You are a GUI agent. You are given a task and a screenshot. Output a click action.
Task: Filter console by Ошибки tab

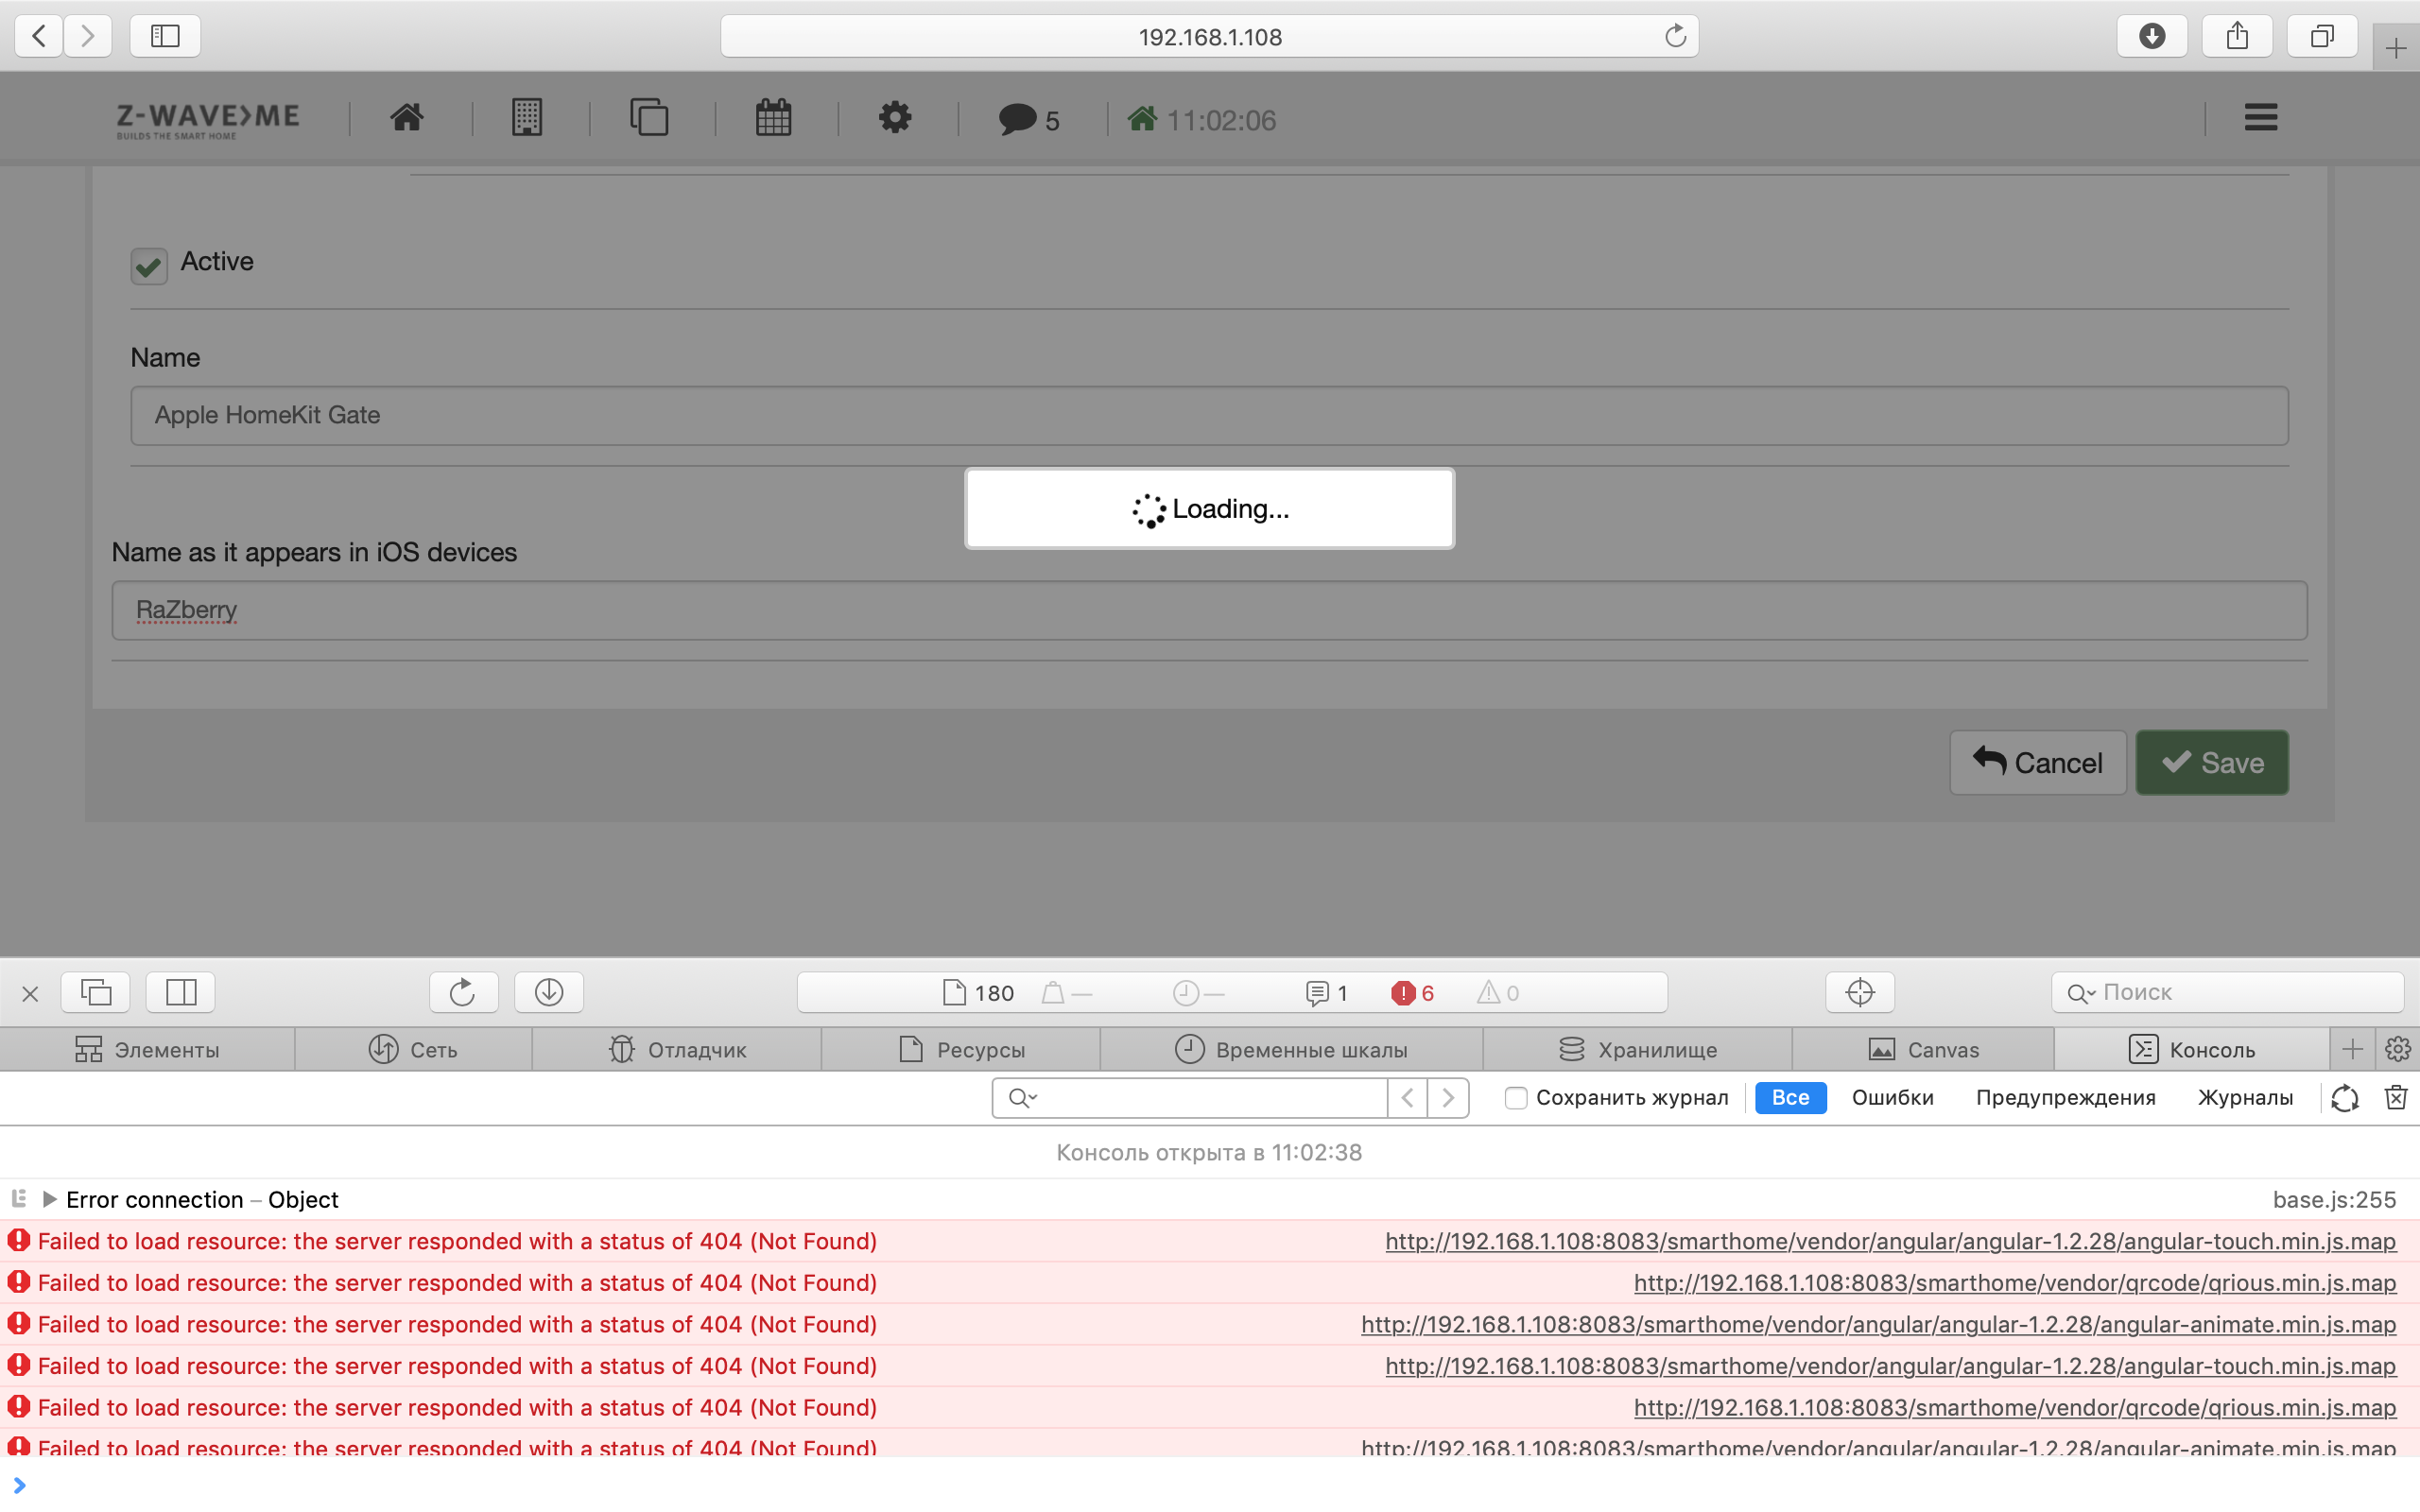(x=1893, y=1095)
